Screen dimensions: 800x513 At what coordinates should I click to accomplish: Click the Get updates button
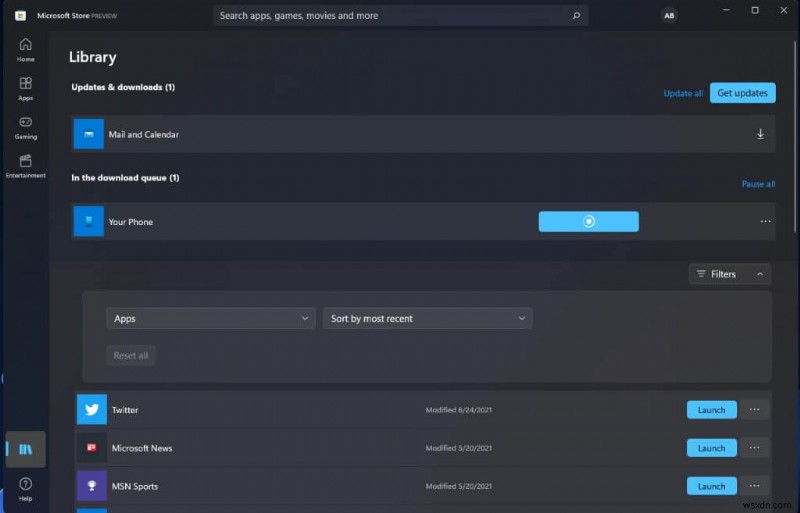[742, 93]
